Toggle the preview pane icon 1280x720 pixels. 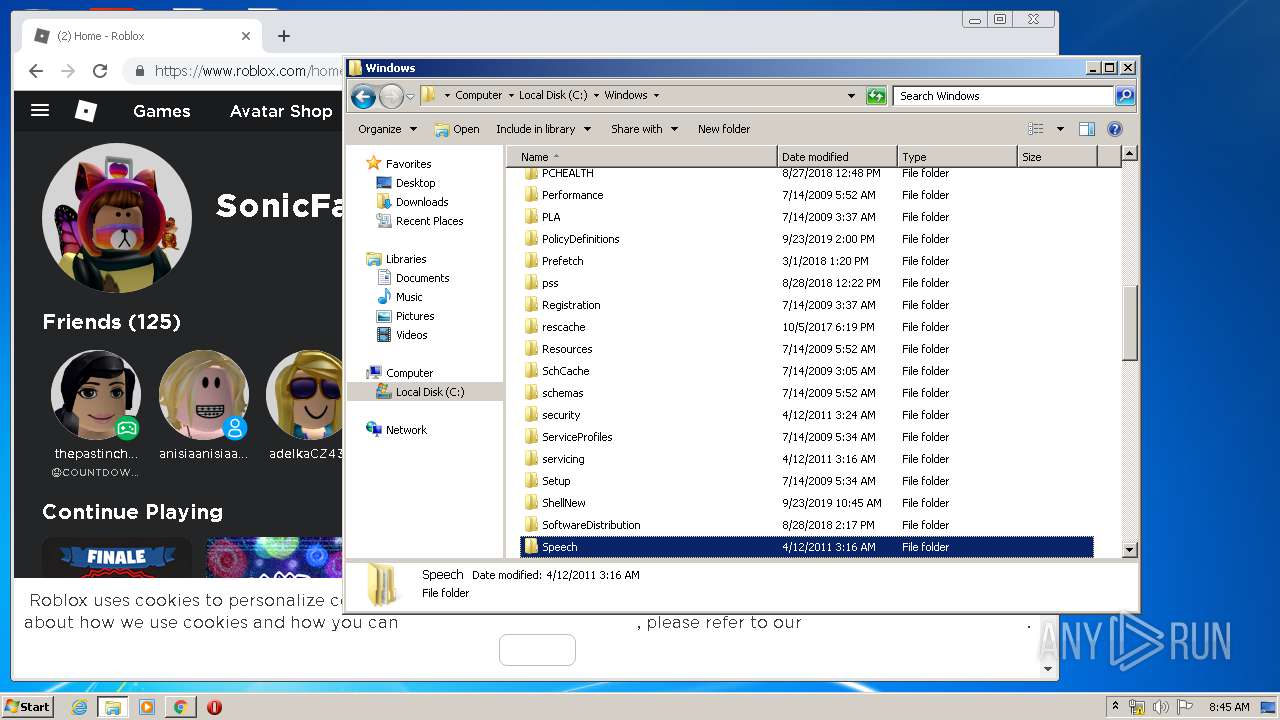1087,129
